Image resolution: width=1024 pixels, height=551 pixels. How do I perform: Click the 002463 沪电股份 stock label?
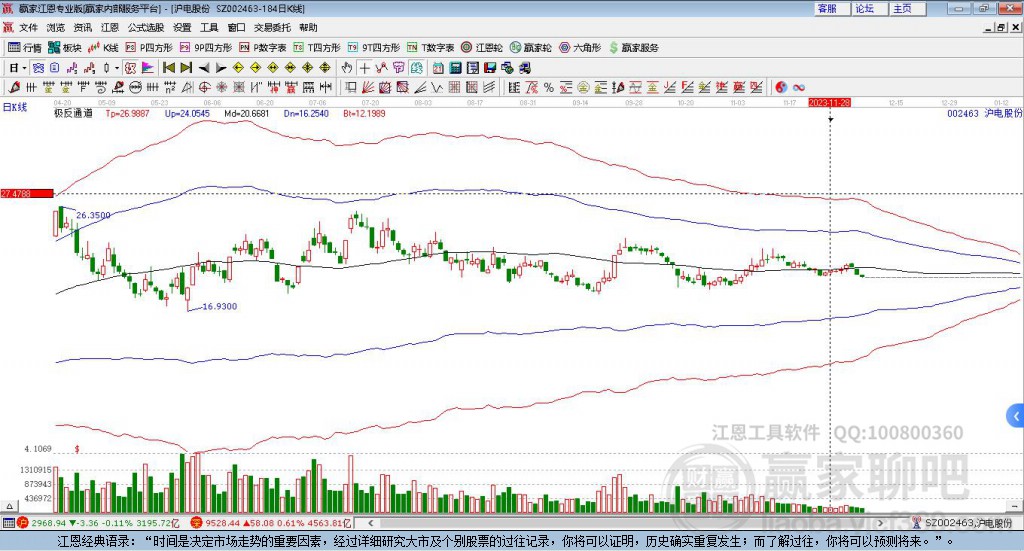point(984,113)
